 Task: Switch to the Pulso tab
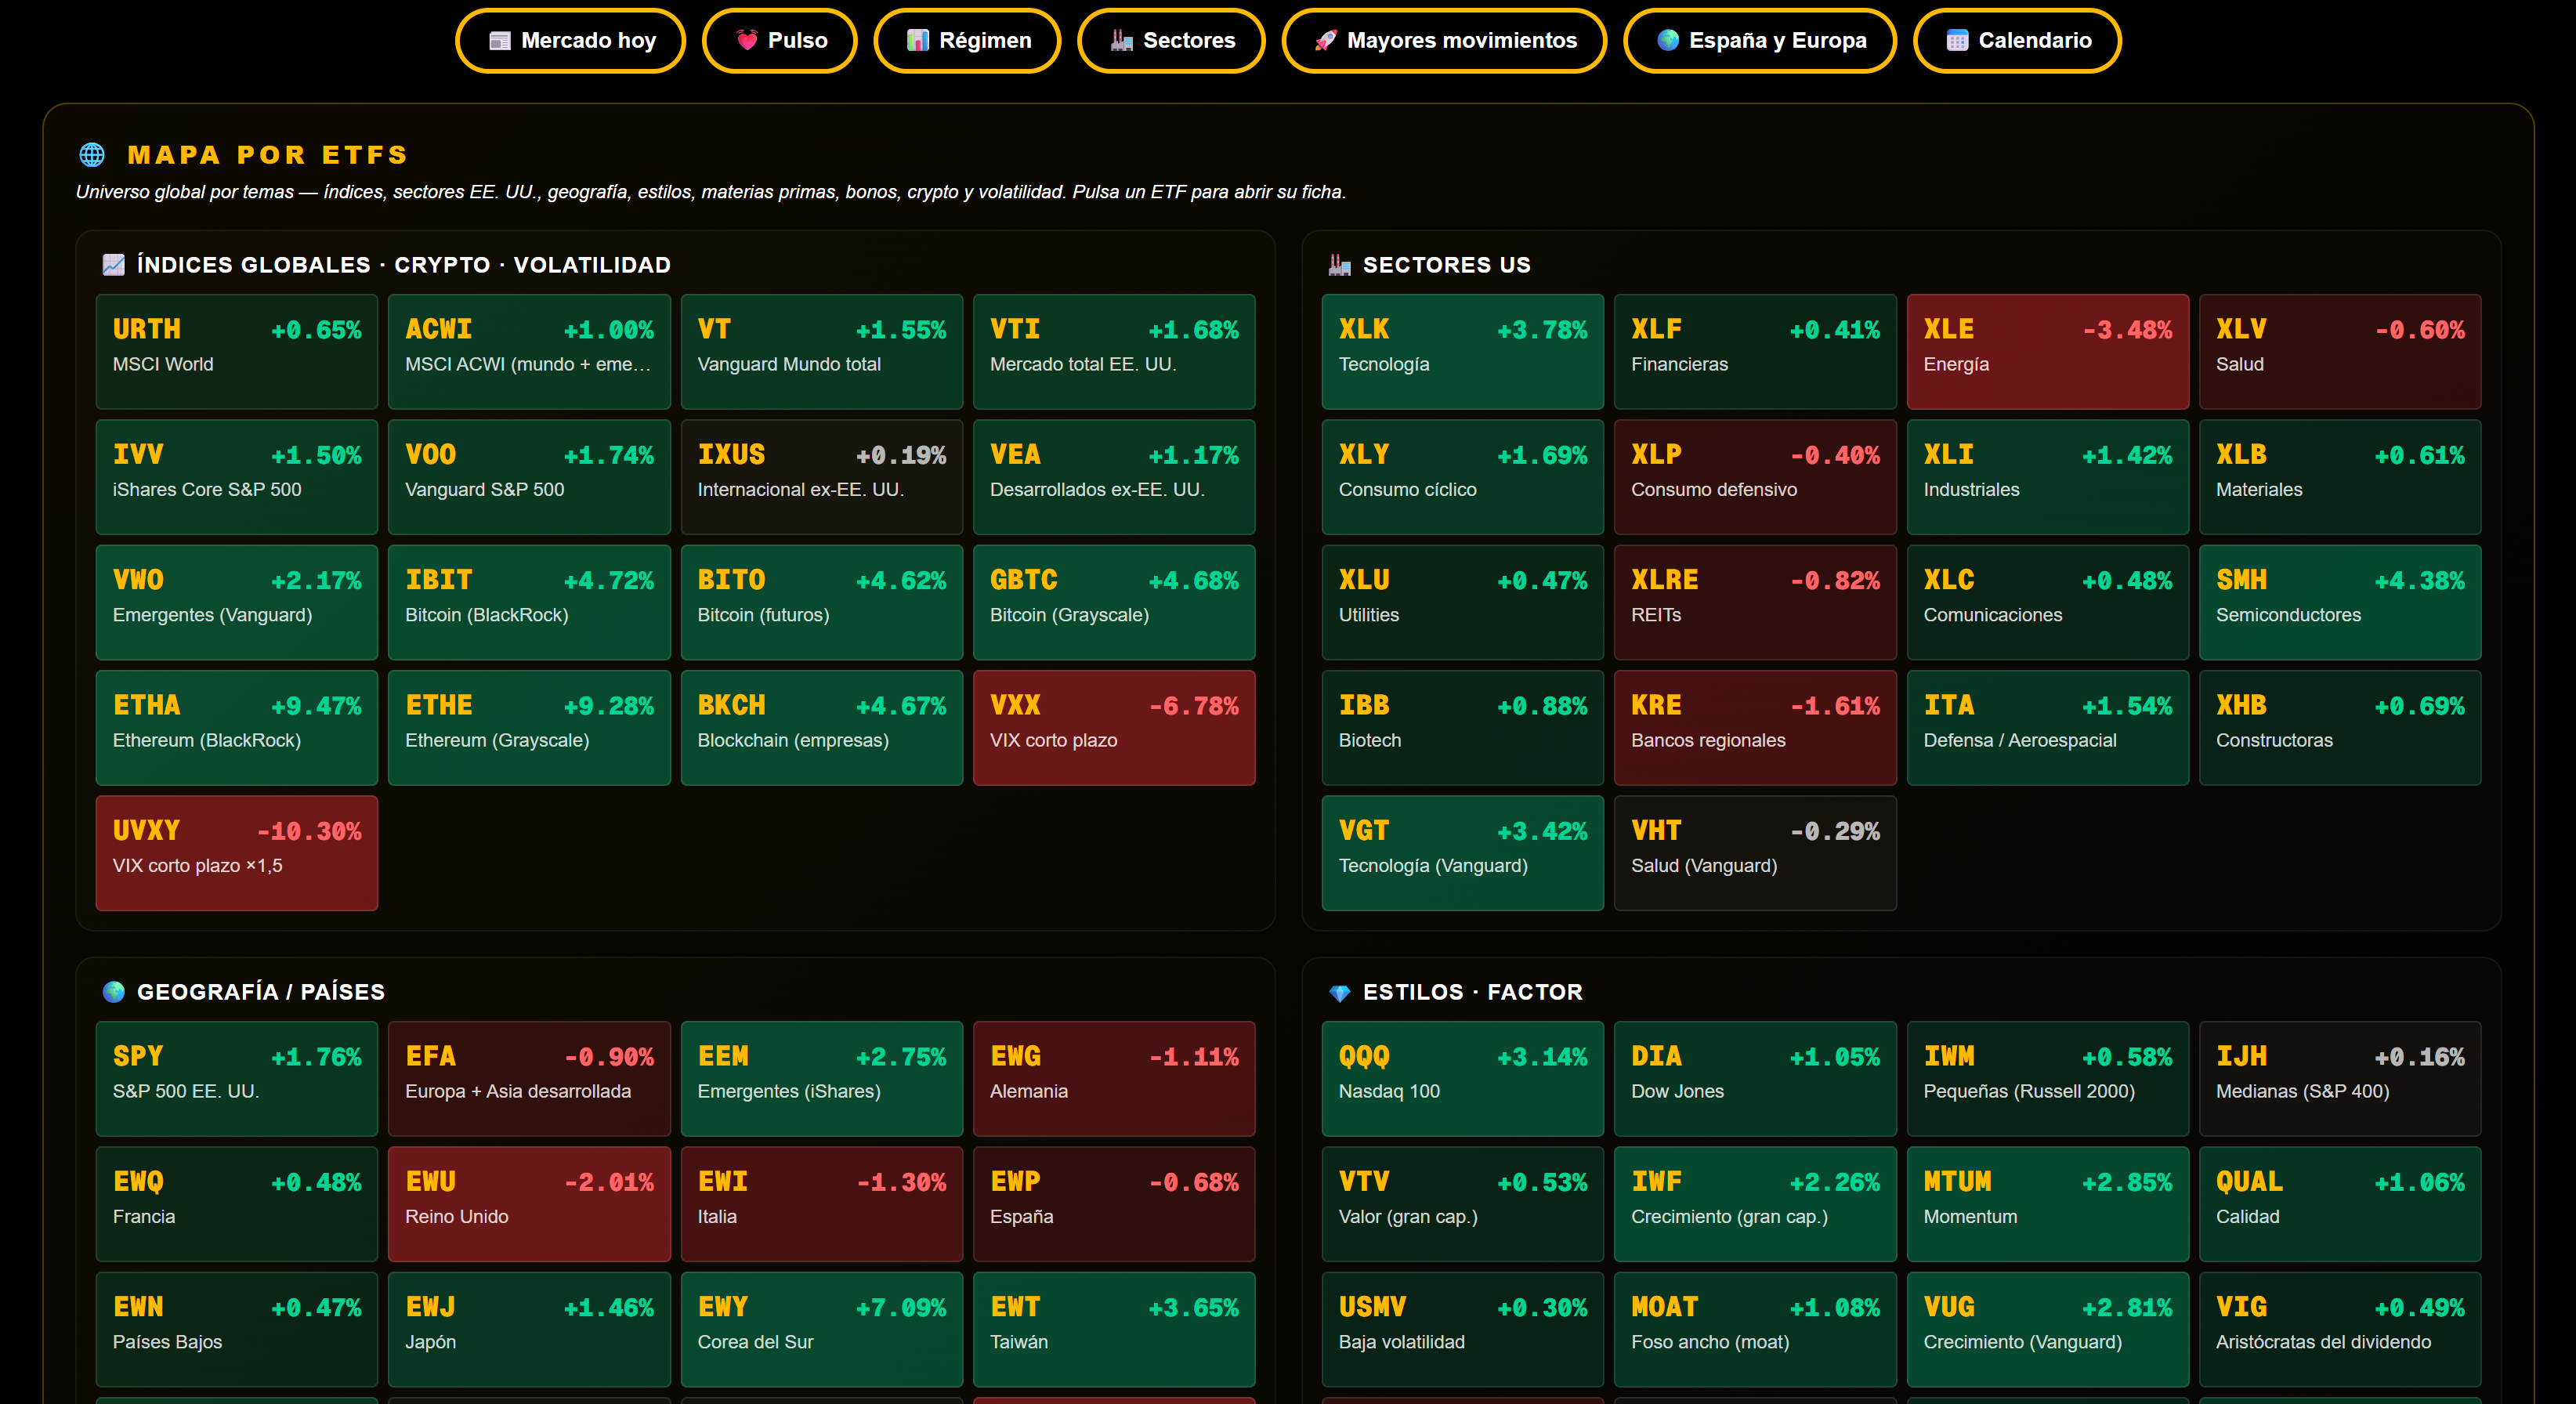[780, 41]
